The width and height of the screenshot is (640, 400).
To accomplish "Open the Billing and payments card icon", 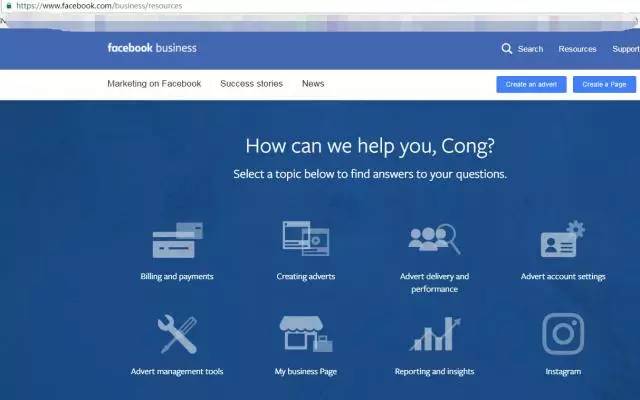I will click(x=178, y=240).
